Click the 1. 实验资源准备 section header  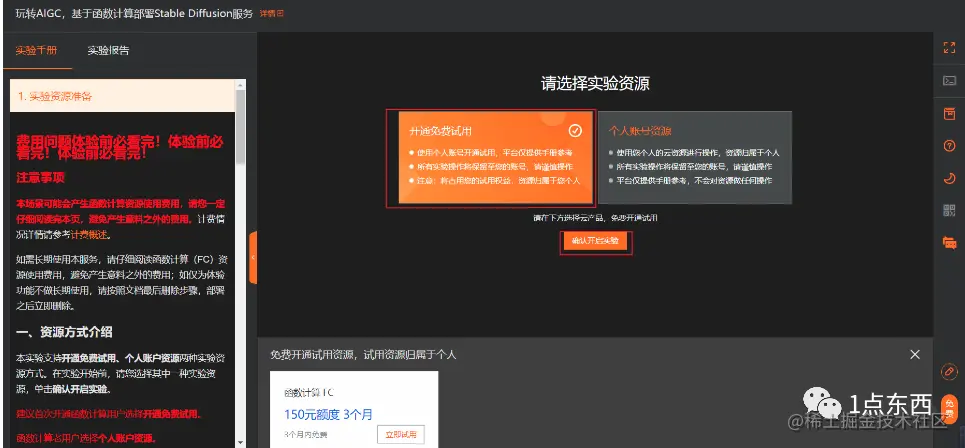tap(122, 96)
